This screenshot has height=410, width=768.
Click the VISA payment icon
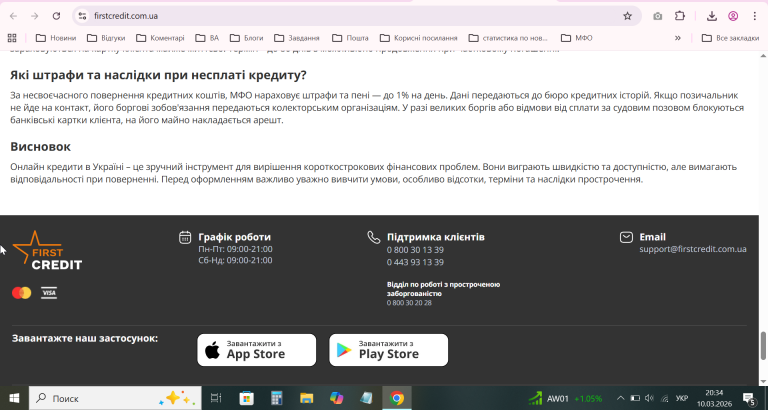pos(49,293)
